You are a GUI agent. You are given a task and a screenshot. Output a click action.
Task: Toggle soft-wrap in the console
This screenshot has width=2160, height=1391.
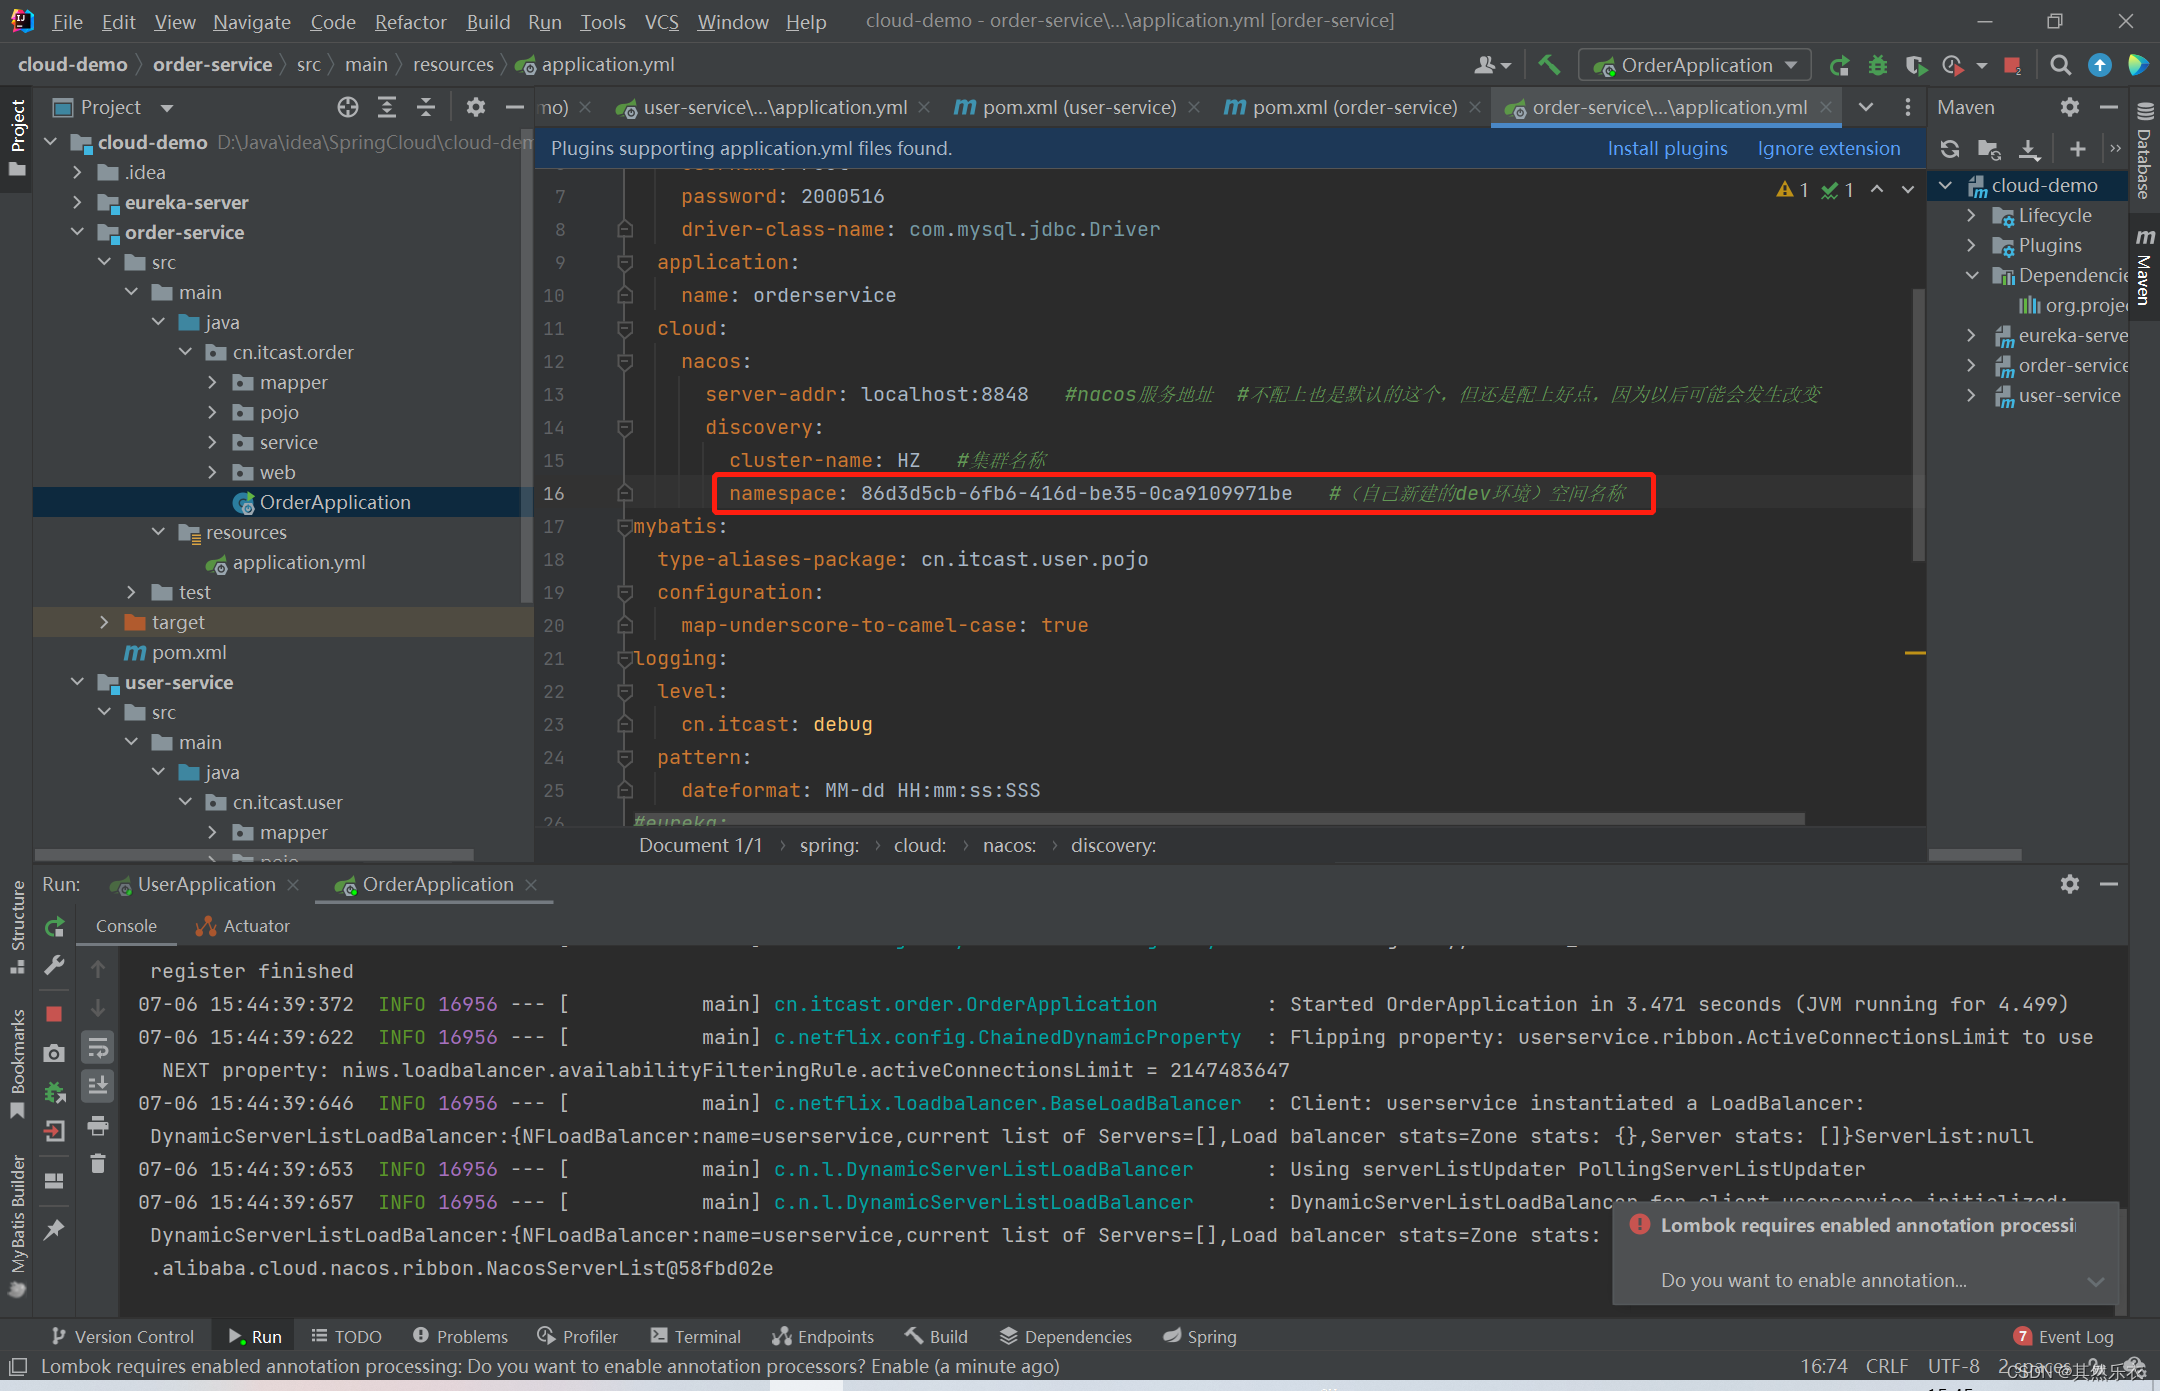(x=98, y=1048)
